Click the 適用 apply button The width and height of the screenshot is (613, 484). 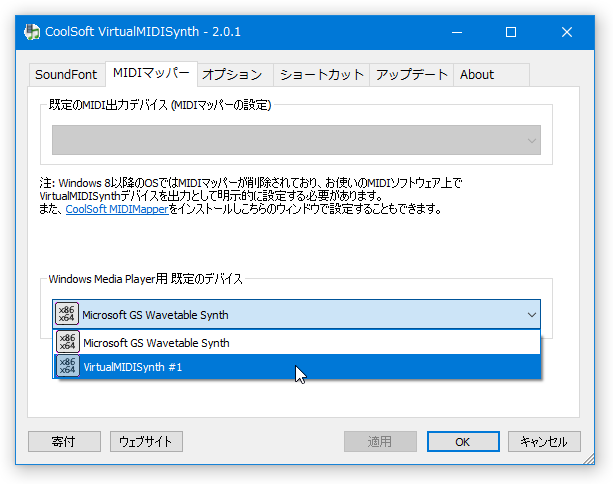click(380, 441)
